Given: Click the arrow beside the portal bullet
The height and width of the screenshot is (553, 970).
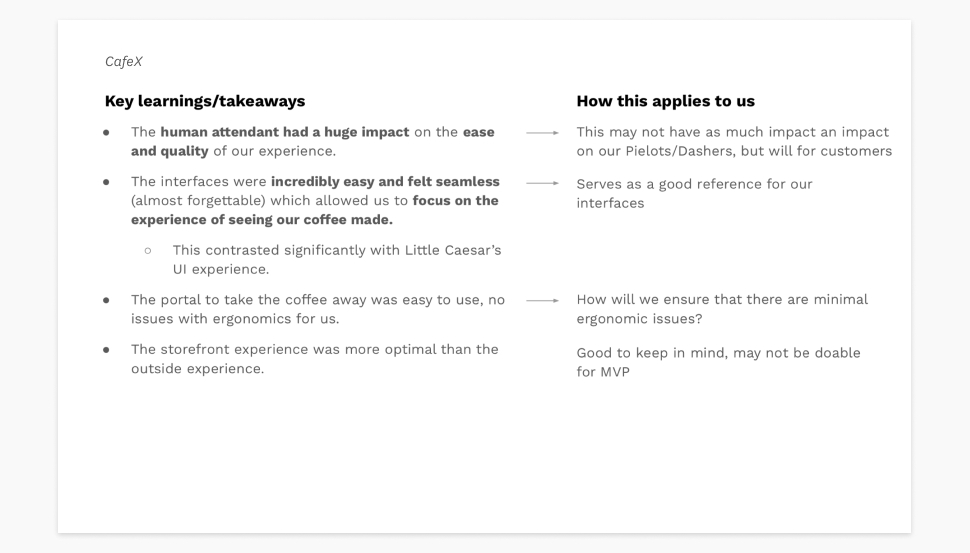Looking at the screenshot, I should click(542, 299).
